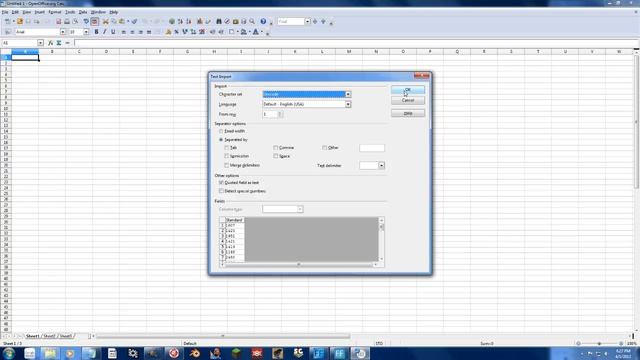640x360 pixels.
Task: Open the Name Box dropdown arrow
Action: point(40,43)
